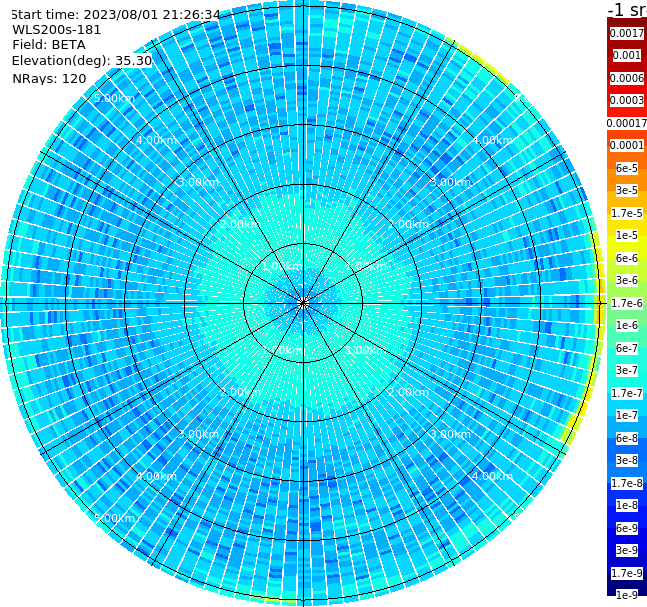Image resolution: width=647 pixels, height=607 pixels.
Task: Click the 1e-7 colorbar tick label
Action: point(627,415)
